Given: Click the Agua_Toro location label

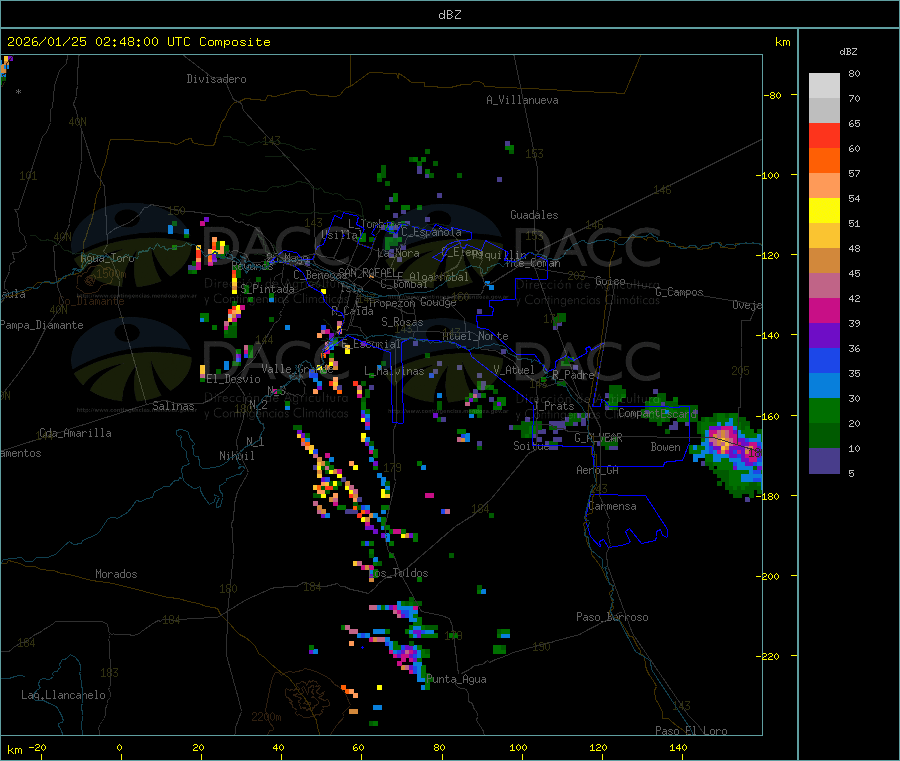Looking at the screenshot, I should [x=107, y=258].
